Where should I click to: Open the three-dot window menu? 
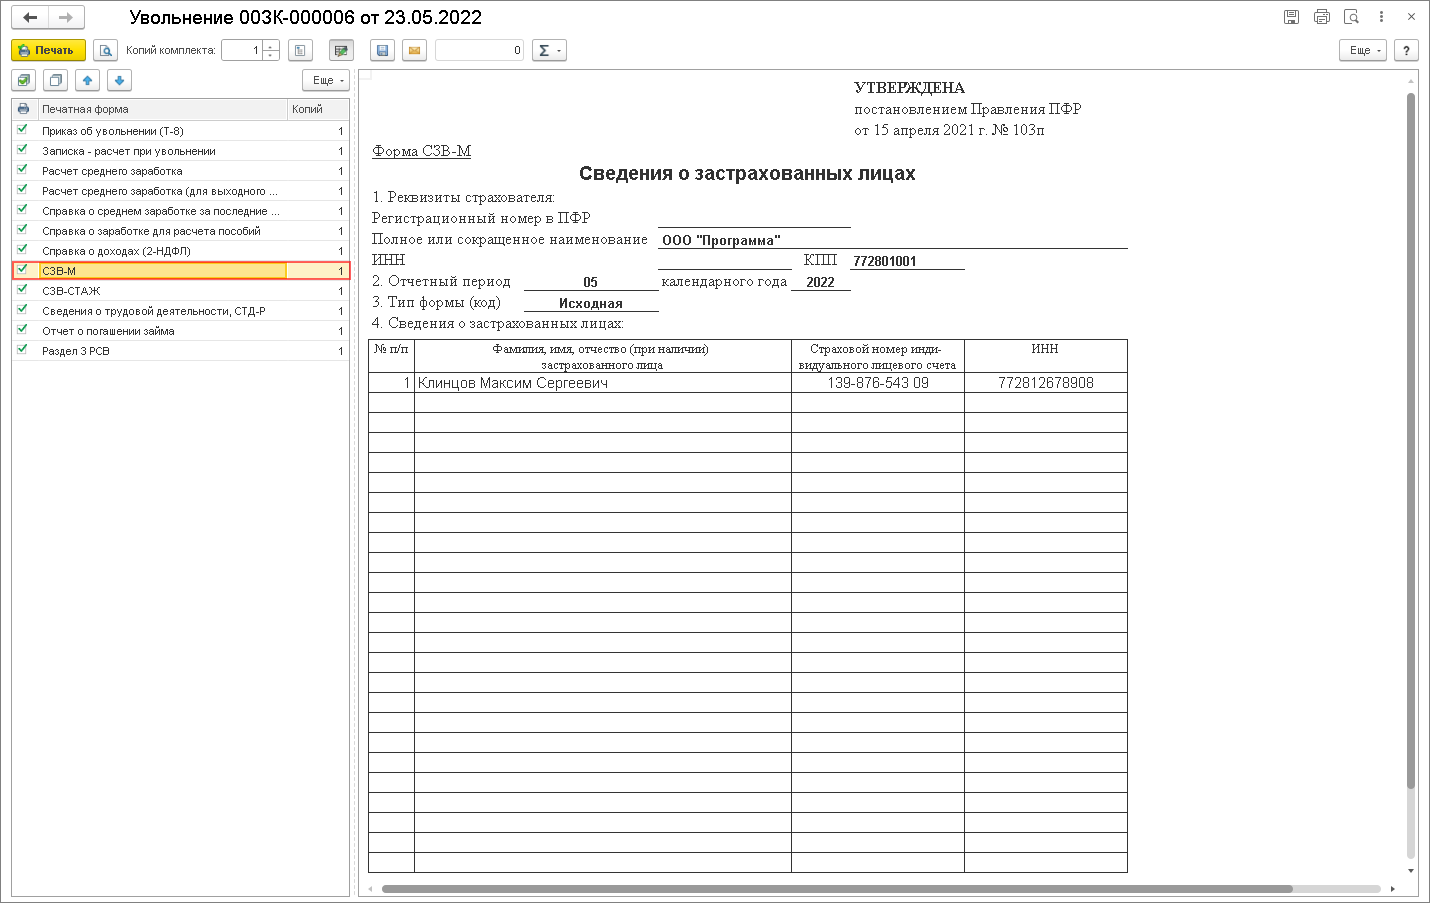(x=1381, y=17)
